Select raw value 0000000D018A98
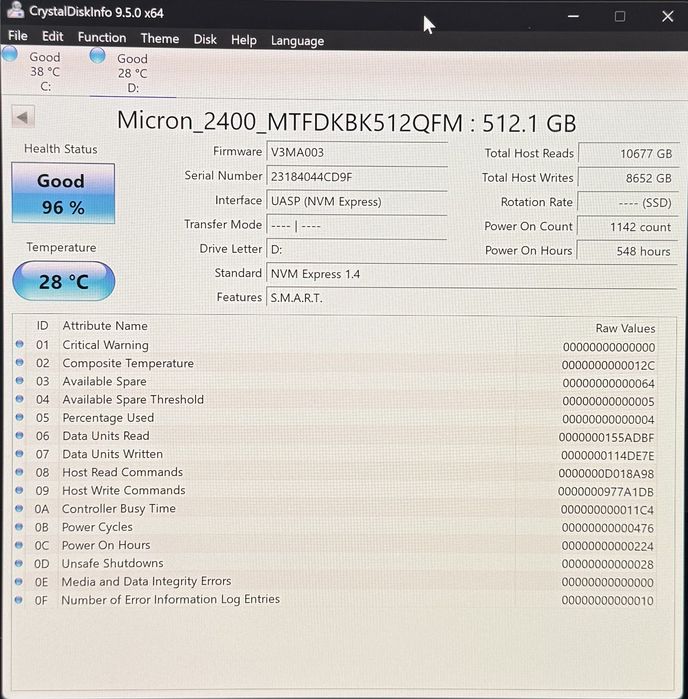 606,474
